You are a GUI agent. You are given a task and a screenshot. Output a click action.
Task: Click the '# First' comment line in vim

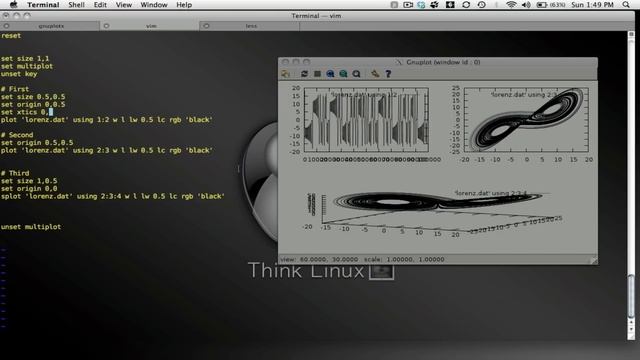point(15,89)
